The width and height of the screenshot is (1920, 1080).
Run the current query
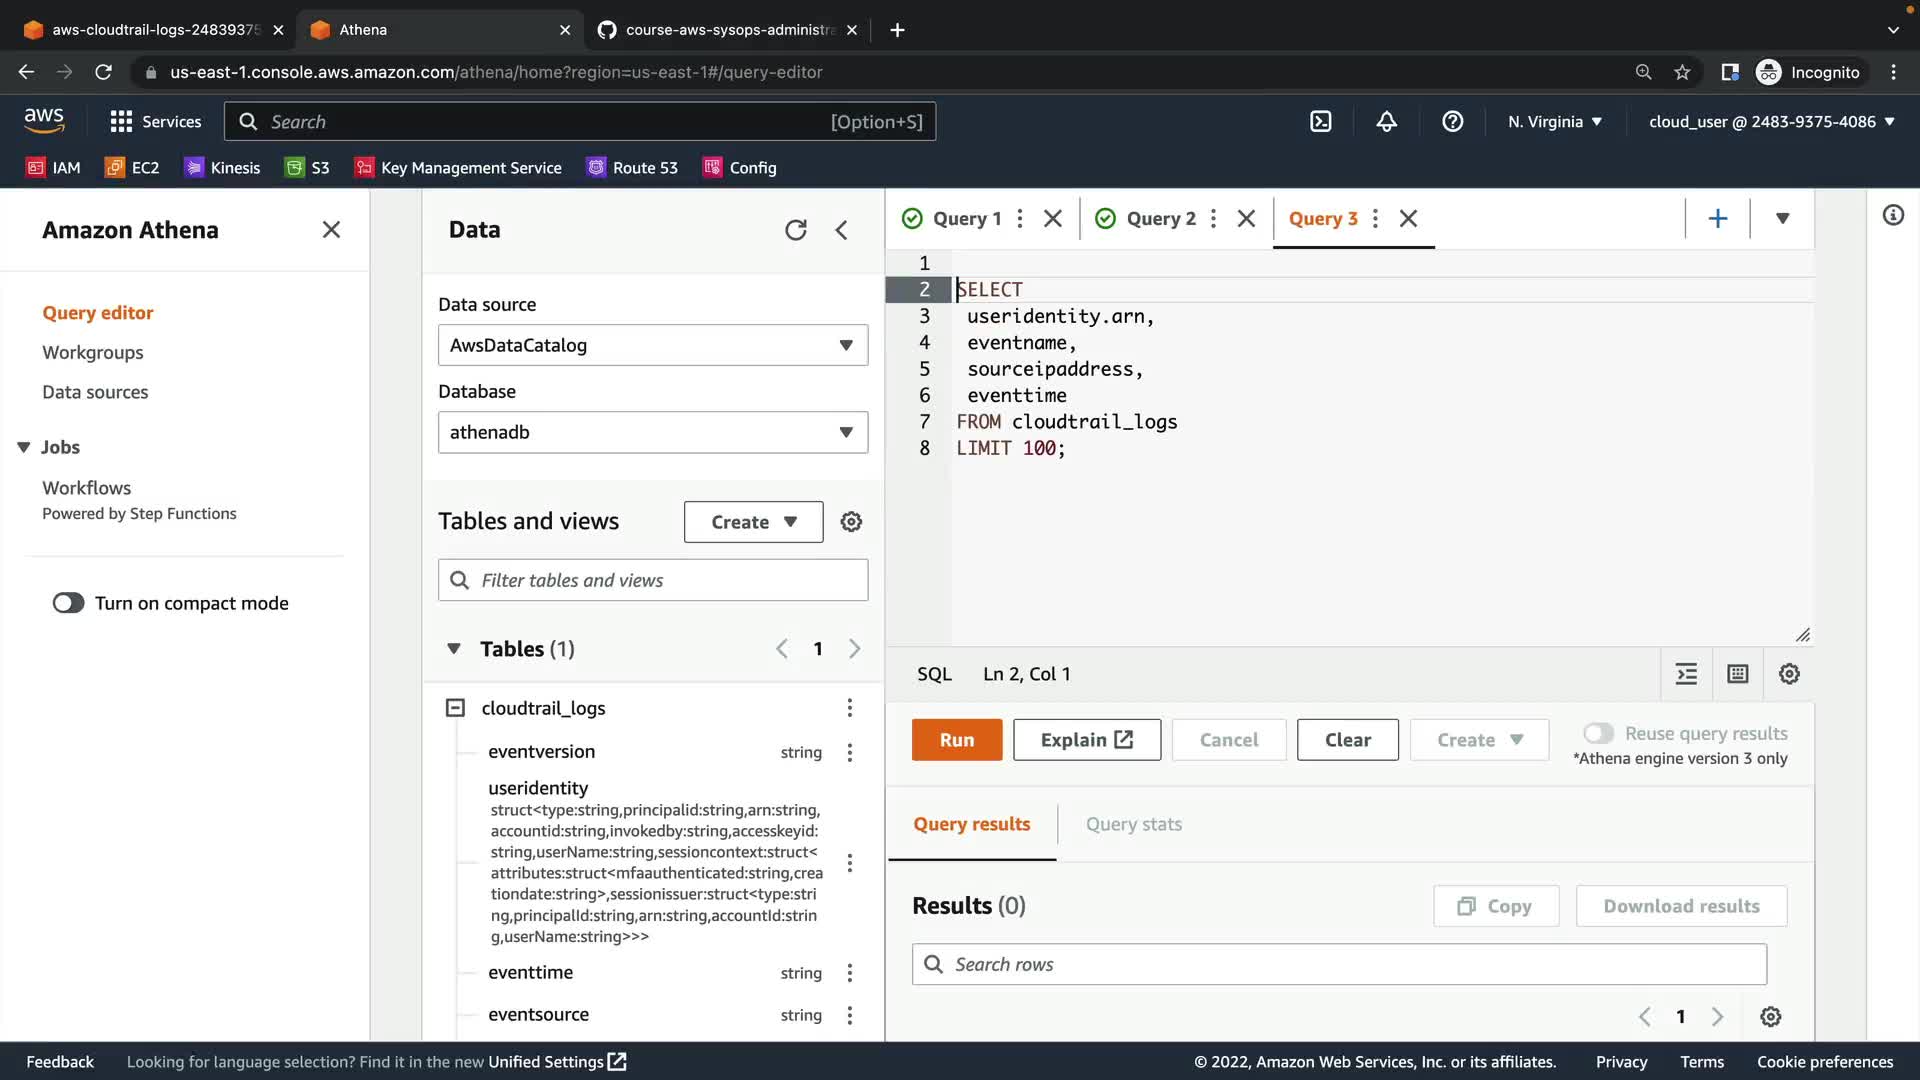tap(956, 740)
